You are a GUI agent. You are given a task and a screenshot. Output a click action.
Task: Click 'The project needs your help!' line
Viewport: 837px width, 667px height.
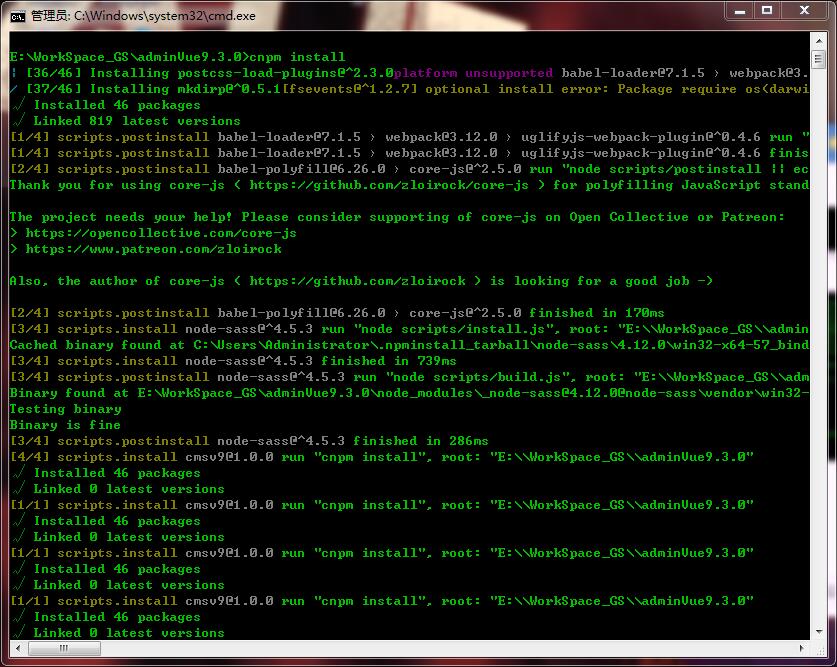(397, 217)
